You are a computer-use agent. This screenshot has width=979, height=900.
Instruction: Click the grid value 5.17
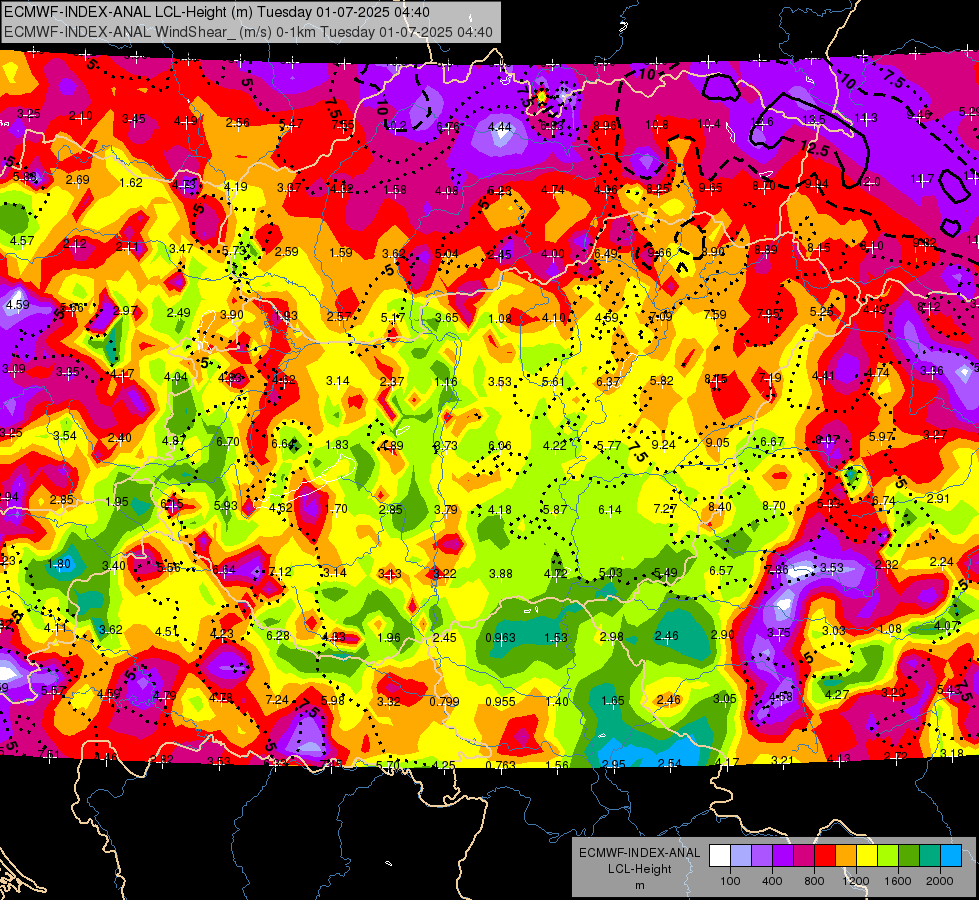393,318
